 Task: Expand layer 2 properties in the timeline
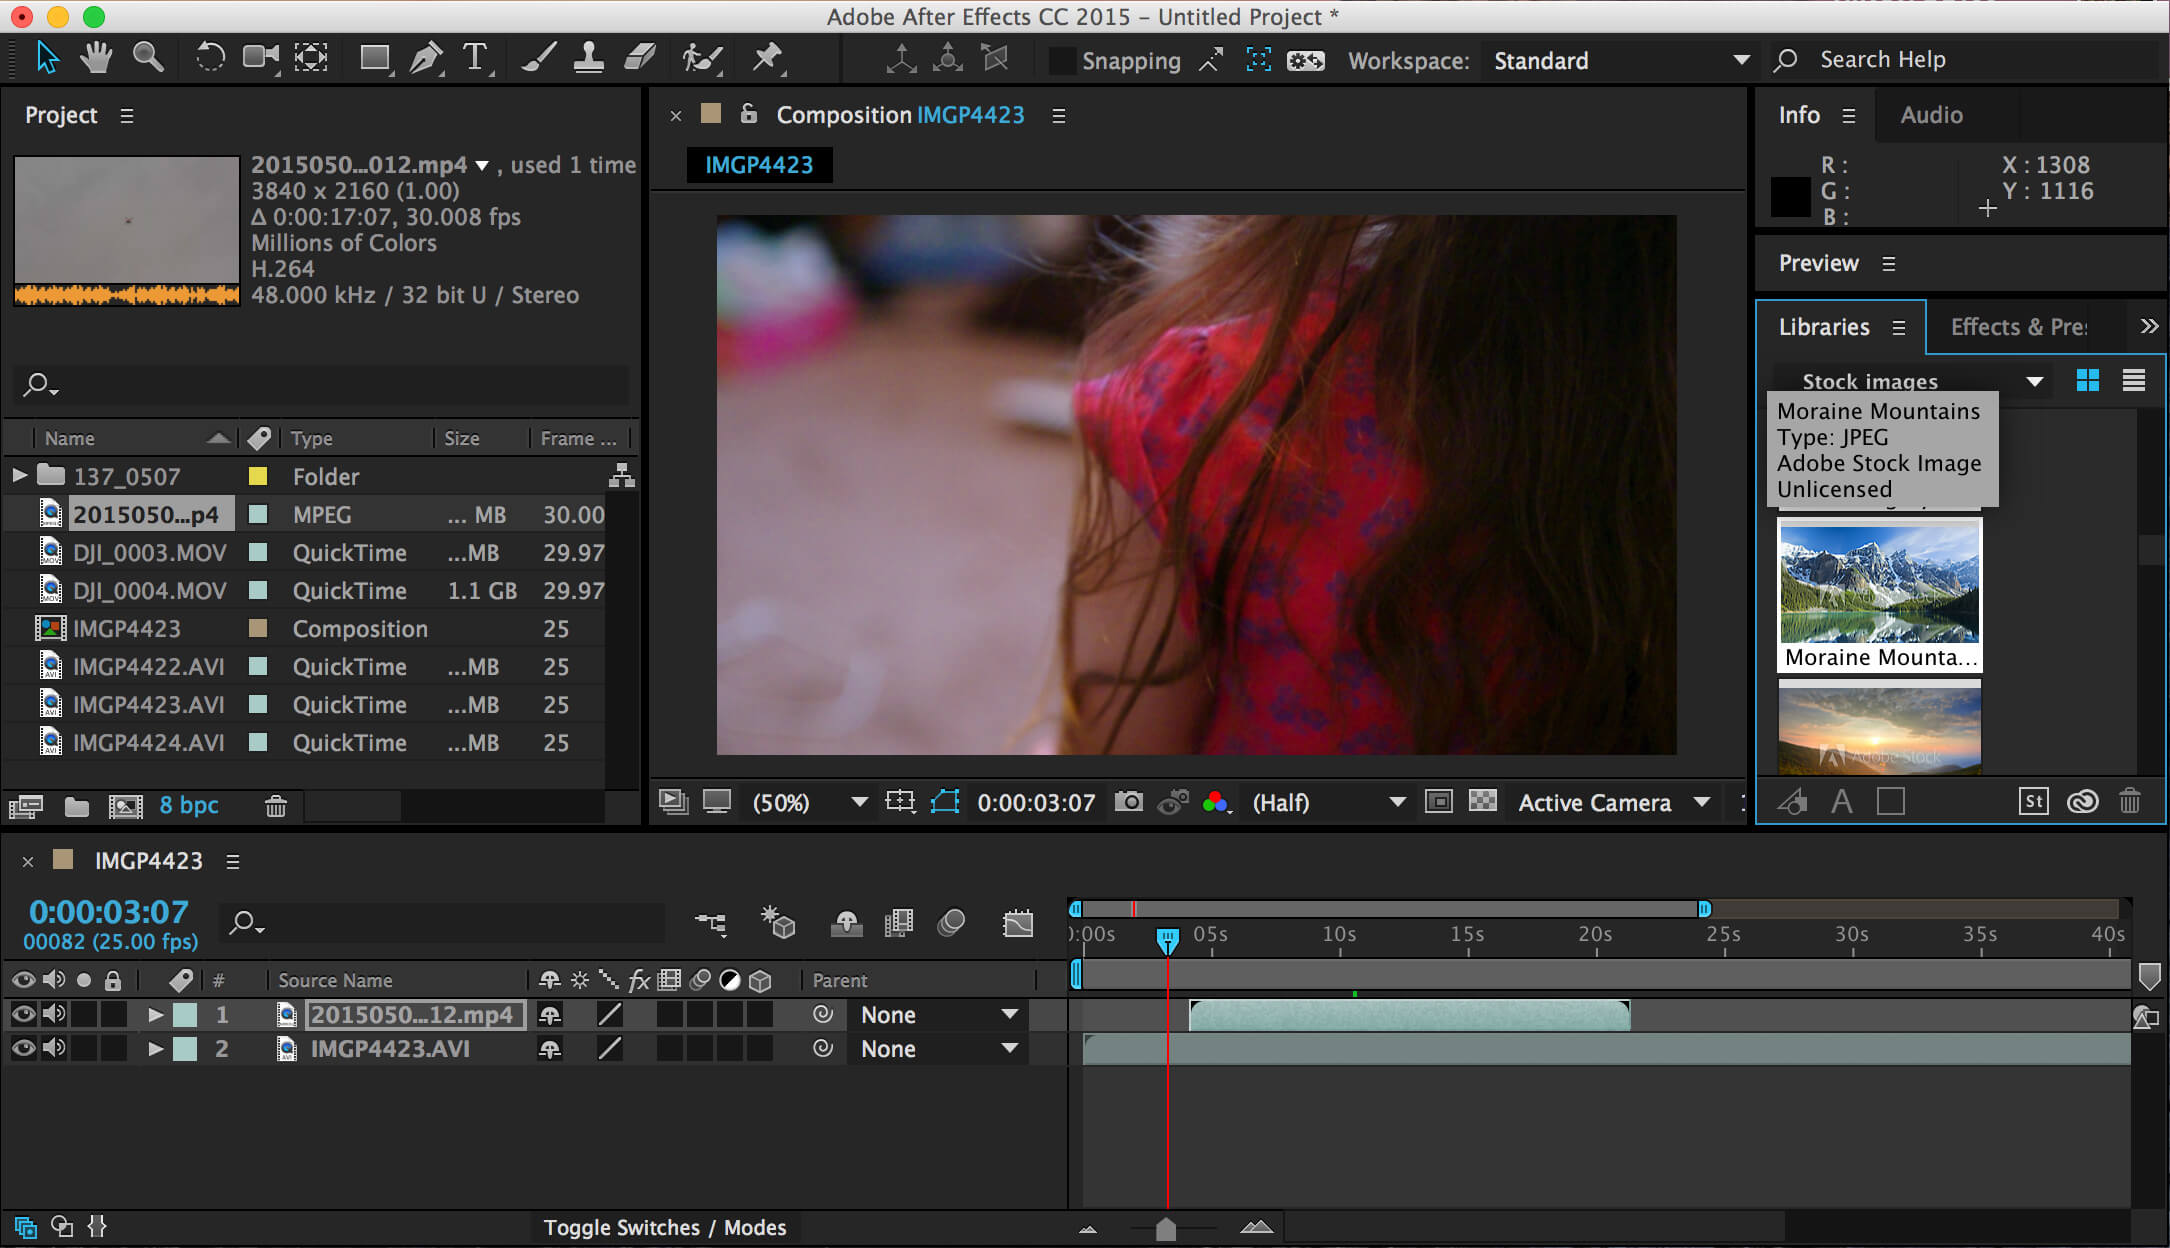click(x=155, y=1049)
